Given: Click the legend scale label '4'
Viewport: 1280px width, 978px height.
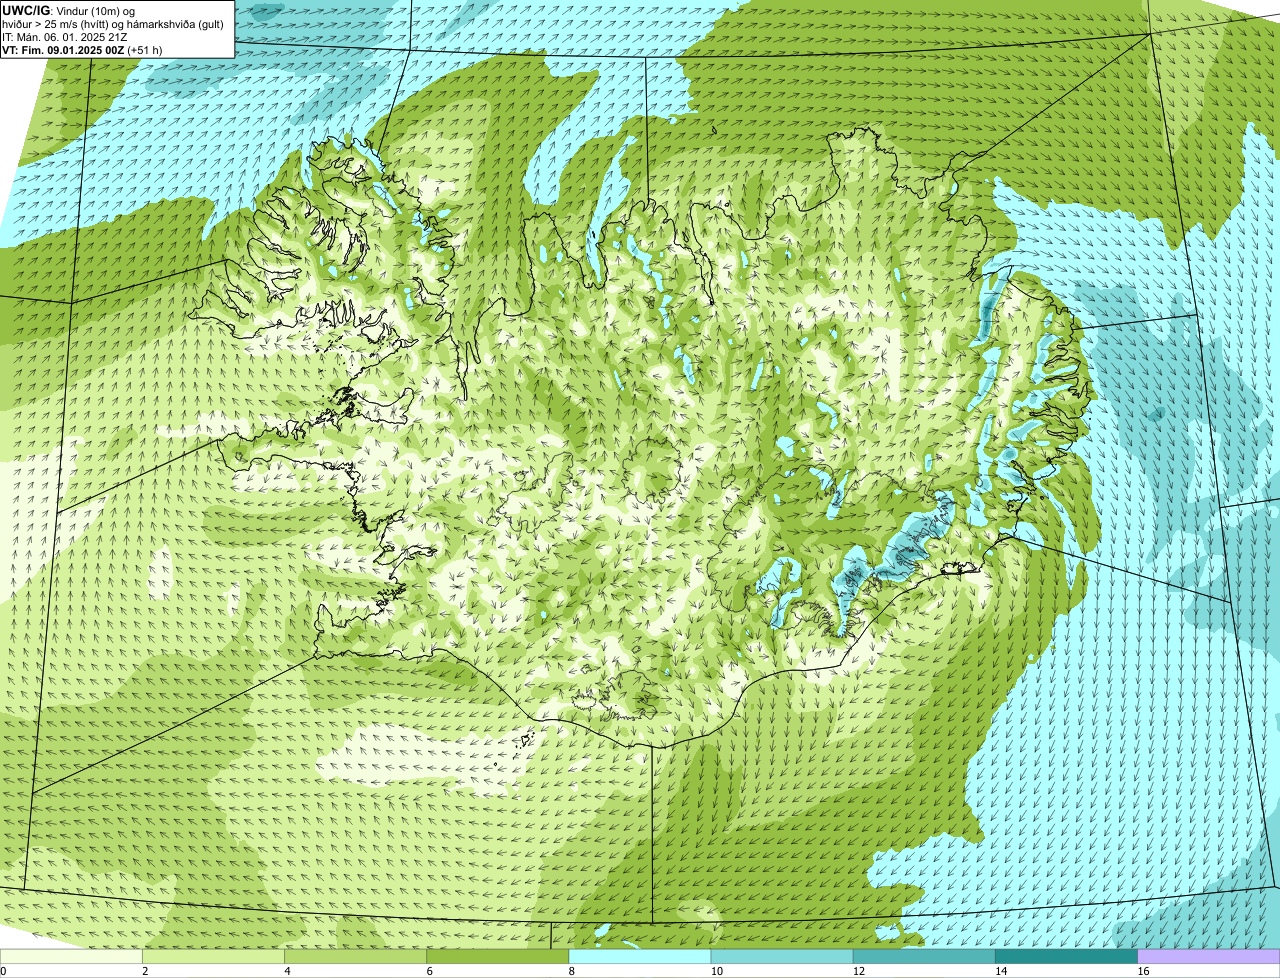Looking at the screenshot, I should 287,971.
